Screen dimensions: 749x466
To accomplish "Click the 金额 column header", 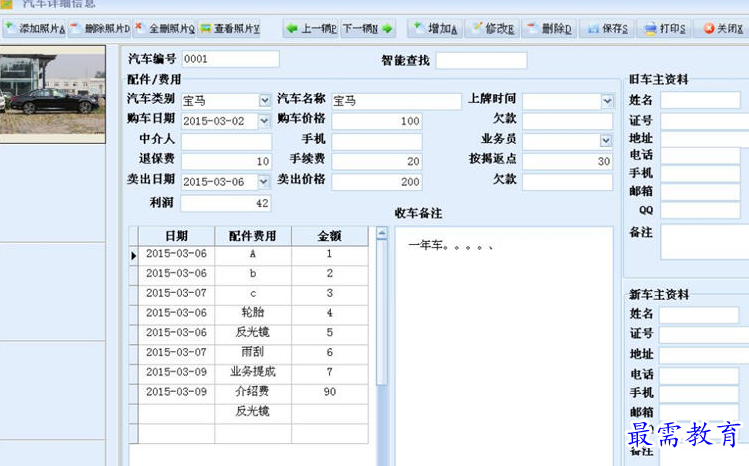I will tap(330, 236).
